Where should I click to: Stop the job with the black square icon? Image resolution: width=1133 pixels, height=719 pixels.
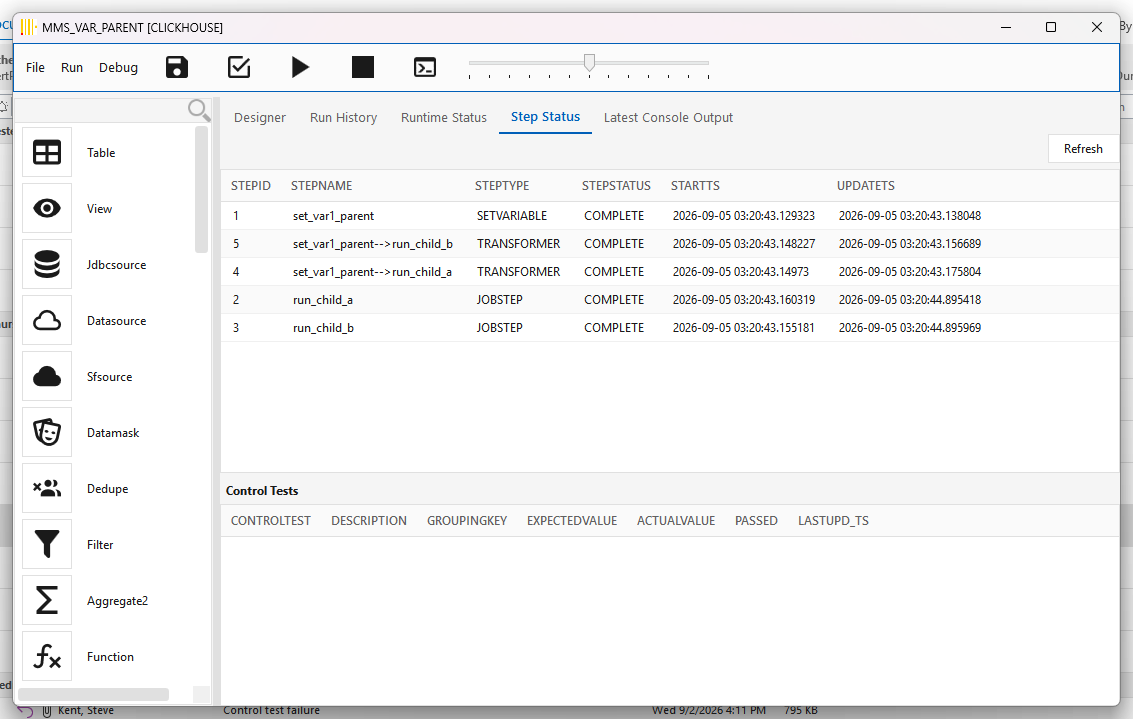(363, 67)
